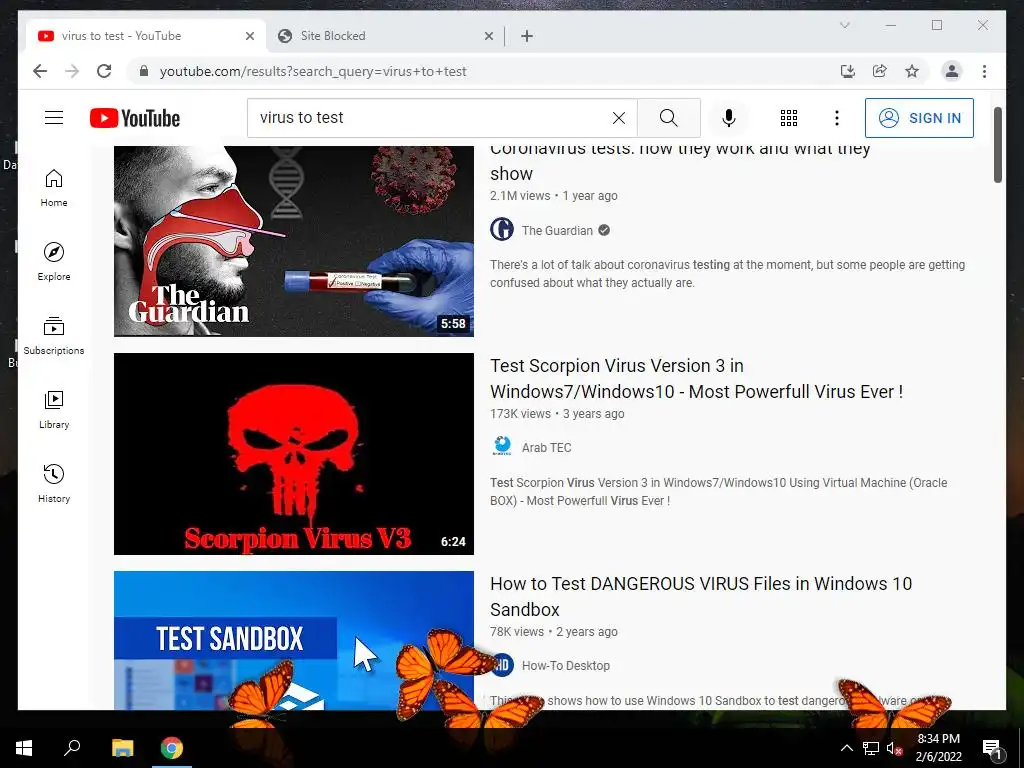
Task: Click the "173K views" text
Action: (520, 414)
